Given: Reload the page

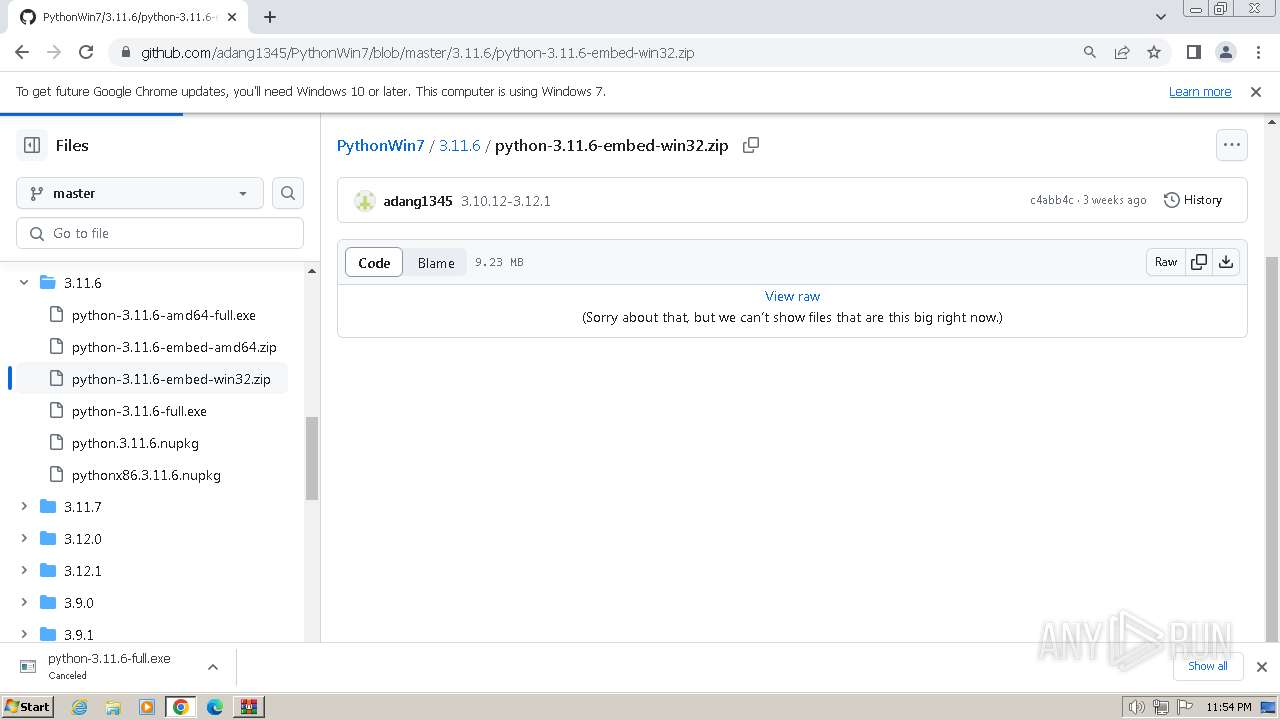Looking at the screenshot, I should click(x=86, y=52).
